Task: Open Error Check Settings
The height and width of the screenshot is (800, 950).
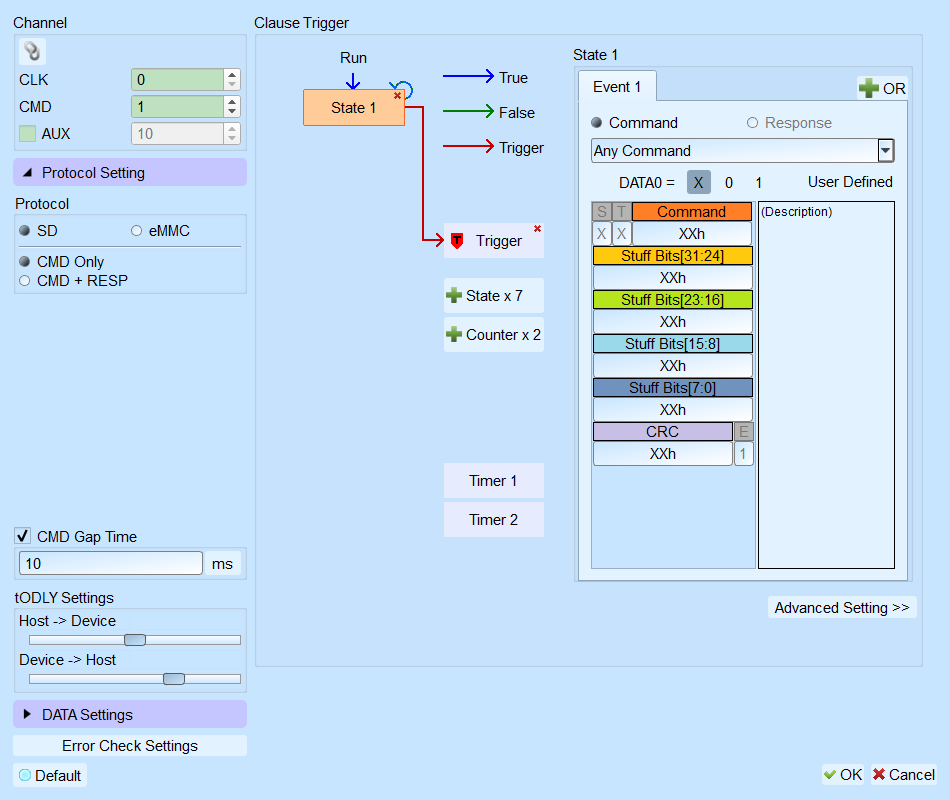Action: pyautogui.click(x=130, y=745)
